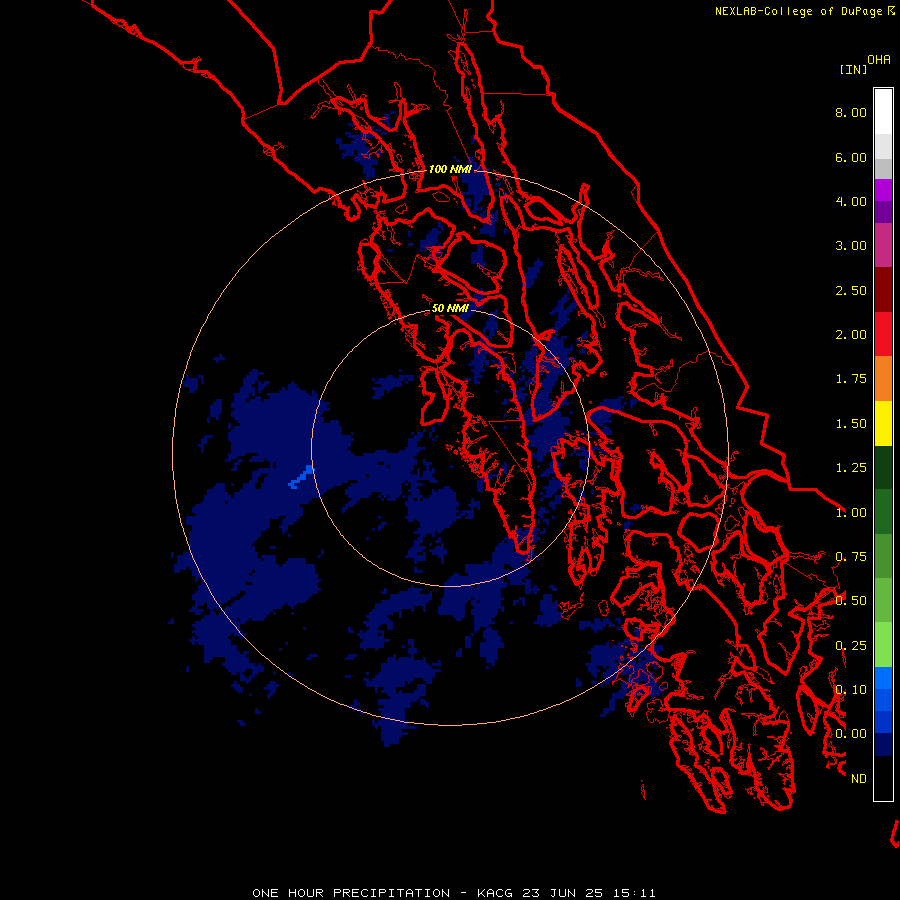
Task: Click the 1.50 legend value
Action: coord(851,424)
